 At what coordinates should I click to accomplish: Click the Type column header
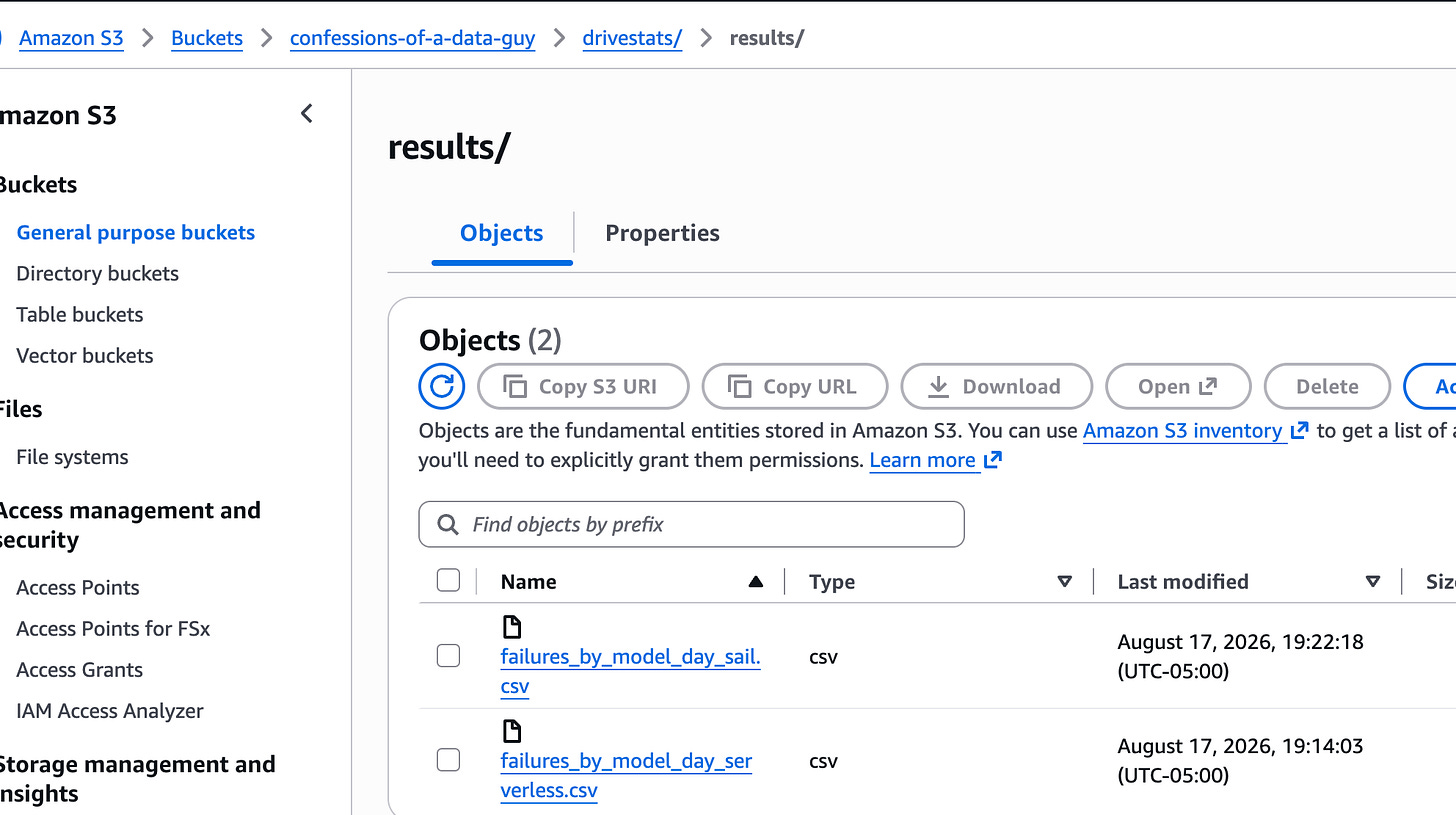(x=832, y=582)
